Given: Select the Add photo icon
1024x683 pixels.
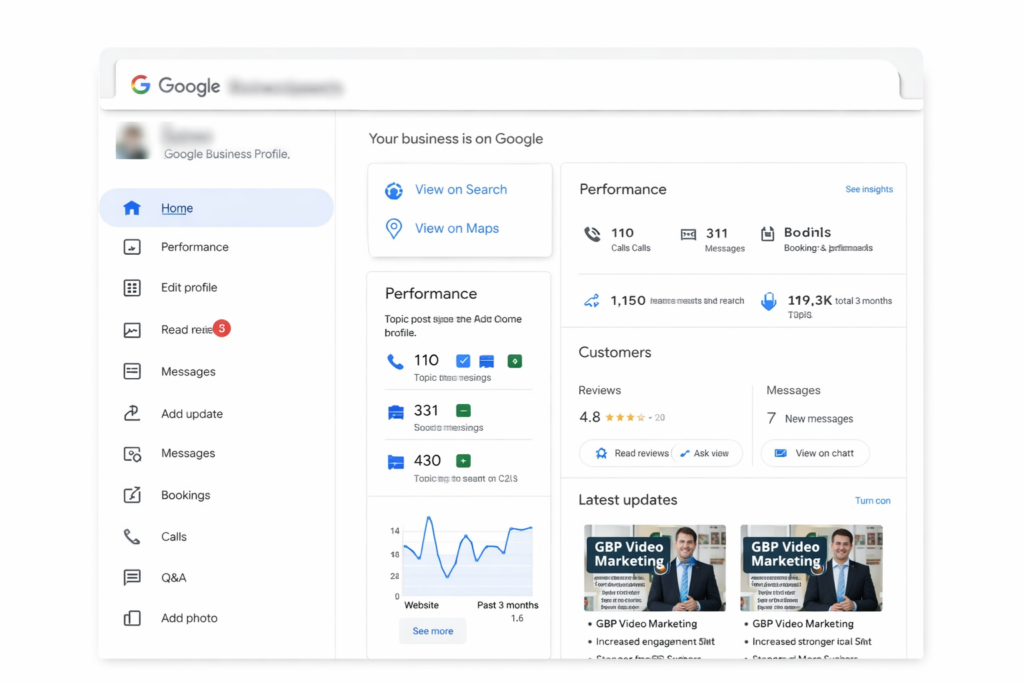Looking at the screenshot, I should pyautogui.click(x=132, y=618).
